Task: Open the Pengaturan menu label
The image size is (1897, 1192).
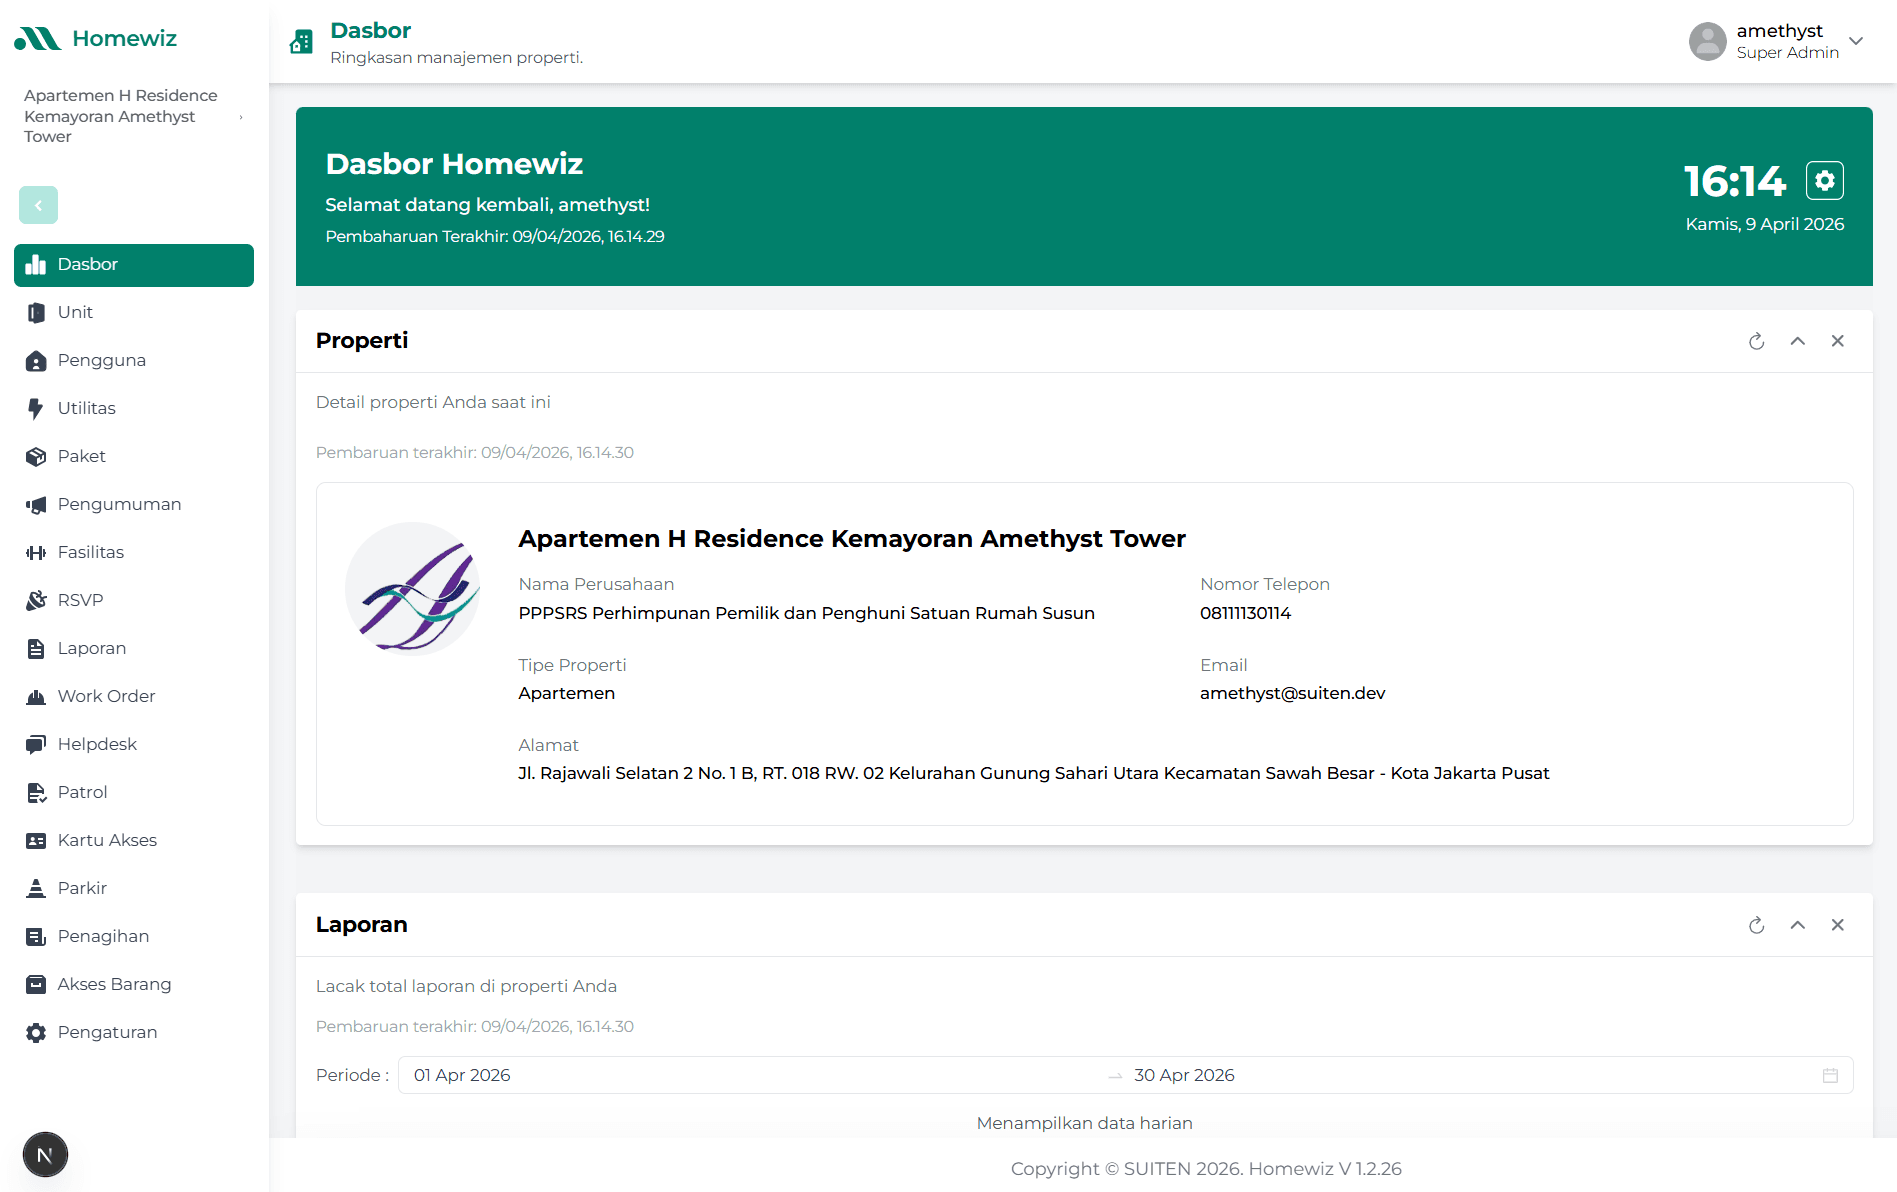Action: (107, 1032)
